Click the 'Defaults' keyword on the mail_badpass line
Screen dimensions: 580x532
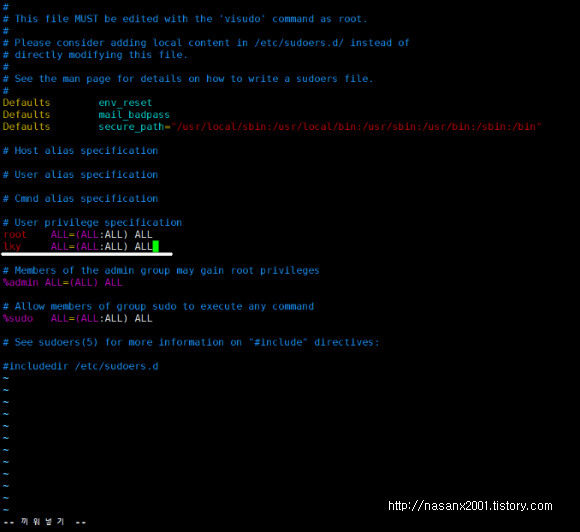[26, 115]
